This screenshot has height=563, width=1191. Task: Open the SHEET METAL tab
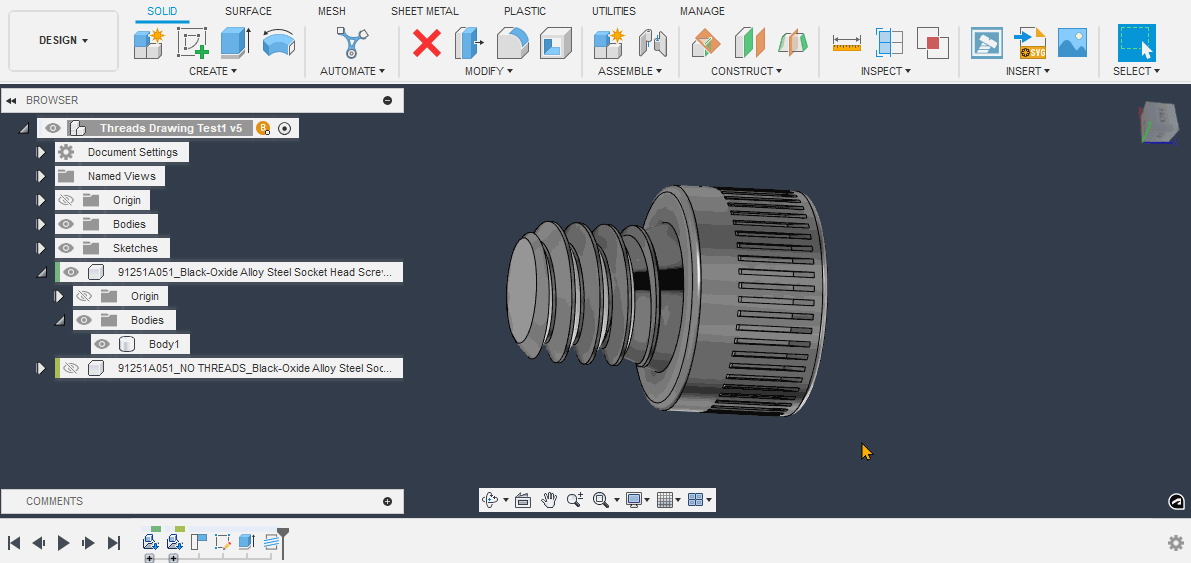point(425,11)
